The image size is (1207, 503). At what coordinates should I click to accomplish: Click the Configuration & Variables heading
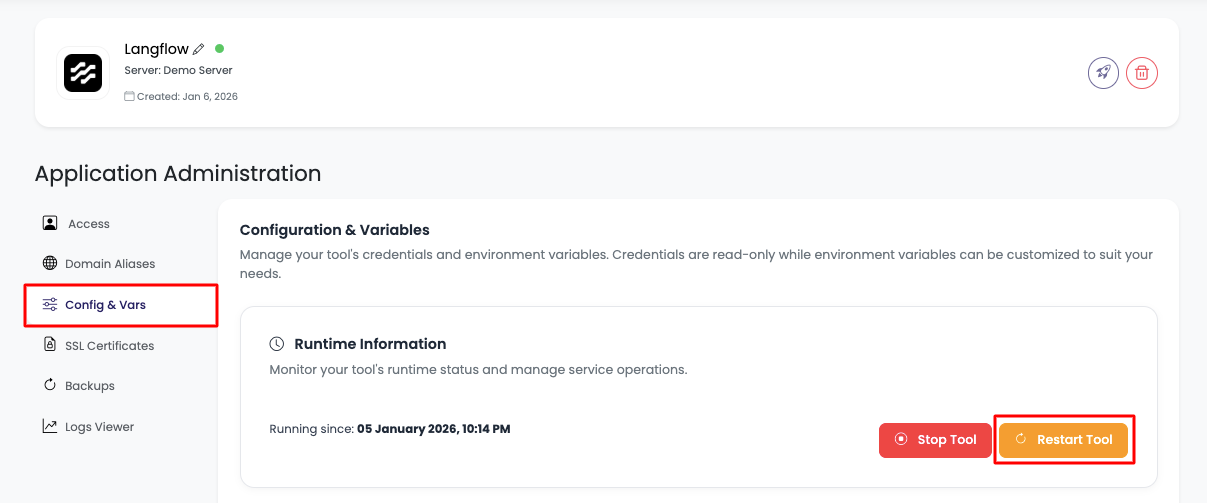335,230
